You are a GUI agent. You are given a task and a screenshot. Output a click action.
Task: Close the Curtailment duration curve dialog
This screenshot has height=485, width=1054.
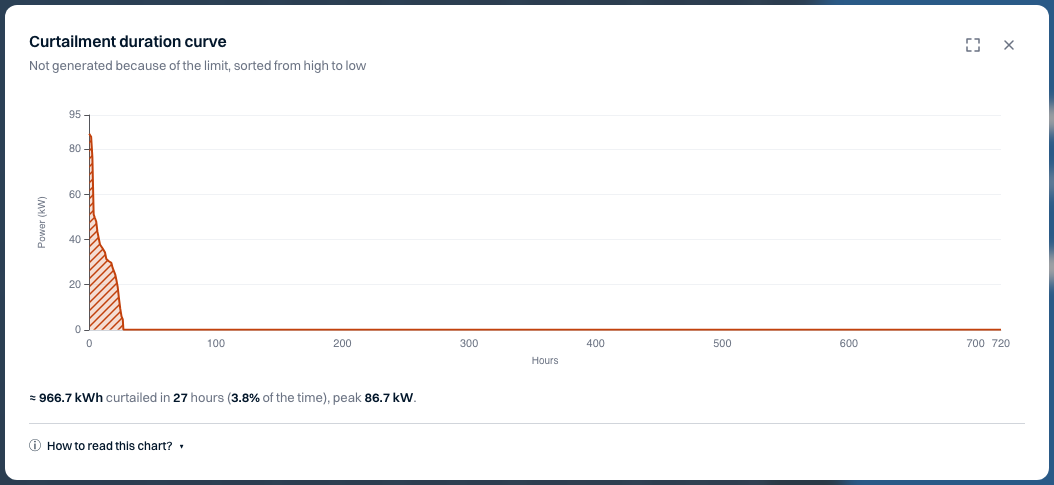tap(1009, 45)
